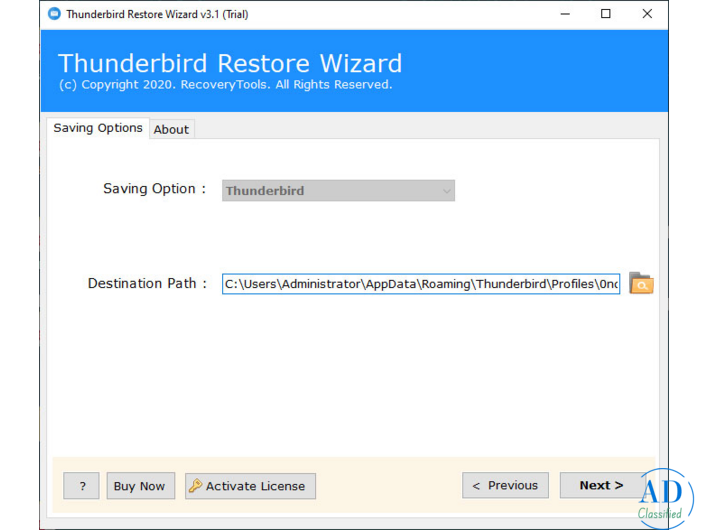Click the 'Saving Option :' label
The height and width of the screenshot is (530, 710).
(154, 188)
